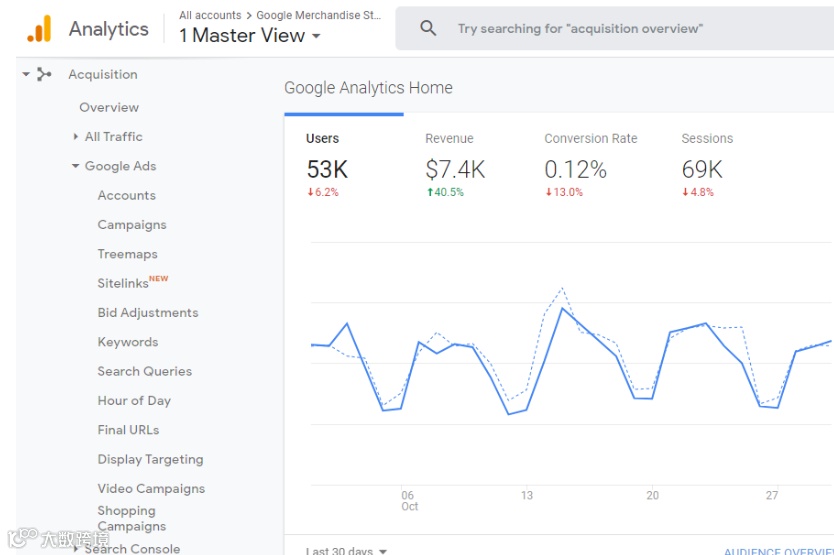Open the Video Campaigns report
Screen dimensions: 834x555
(x=151, y=488)
